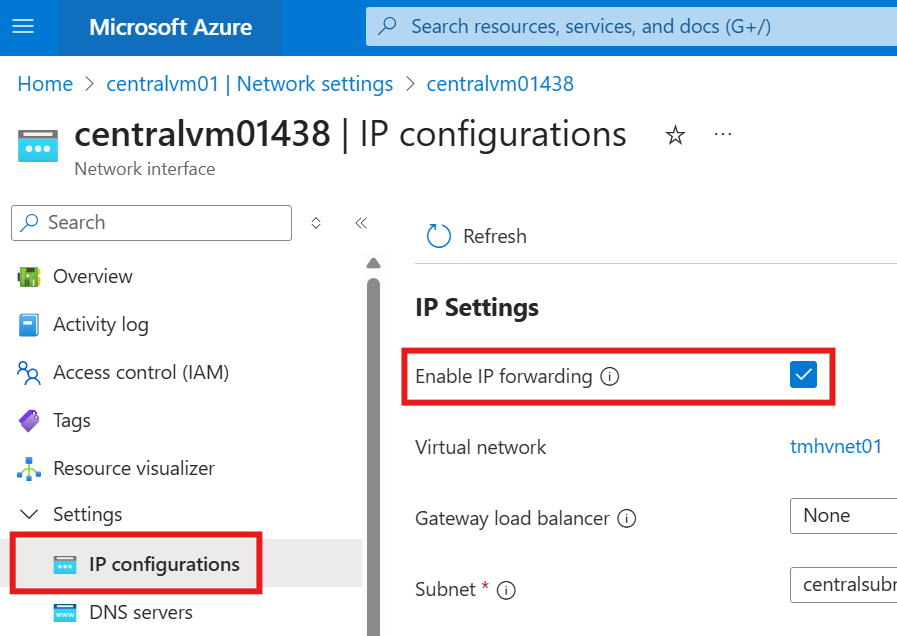Click the Refresh circular arrow icon

pyautogui.click(x=439, y=236)
